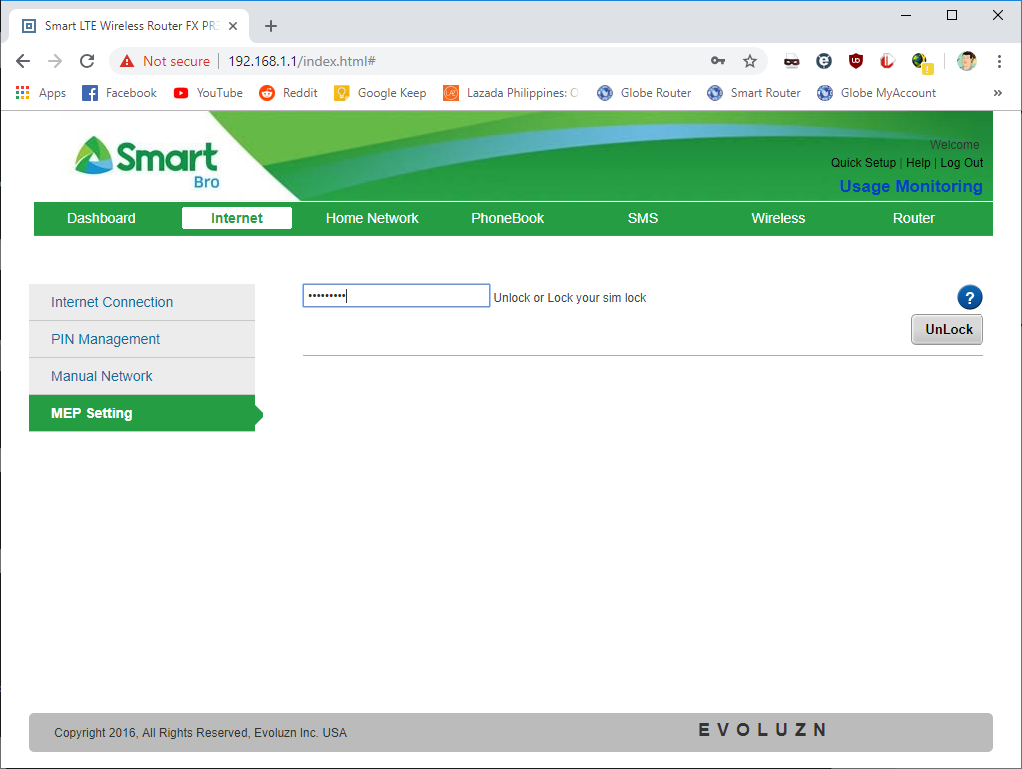Viewport: 1022px width, 769px height.
Task: Click the bookmark star icon in address bar
Action: (750, 61)
